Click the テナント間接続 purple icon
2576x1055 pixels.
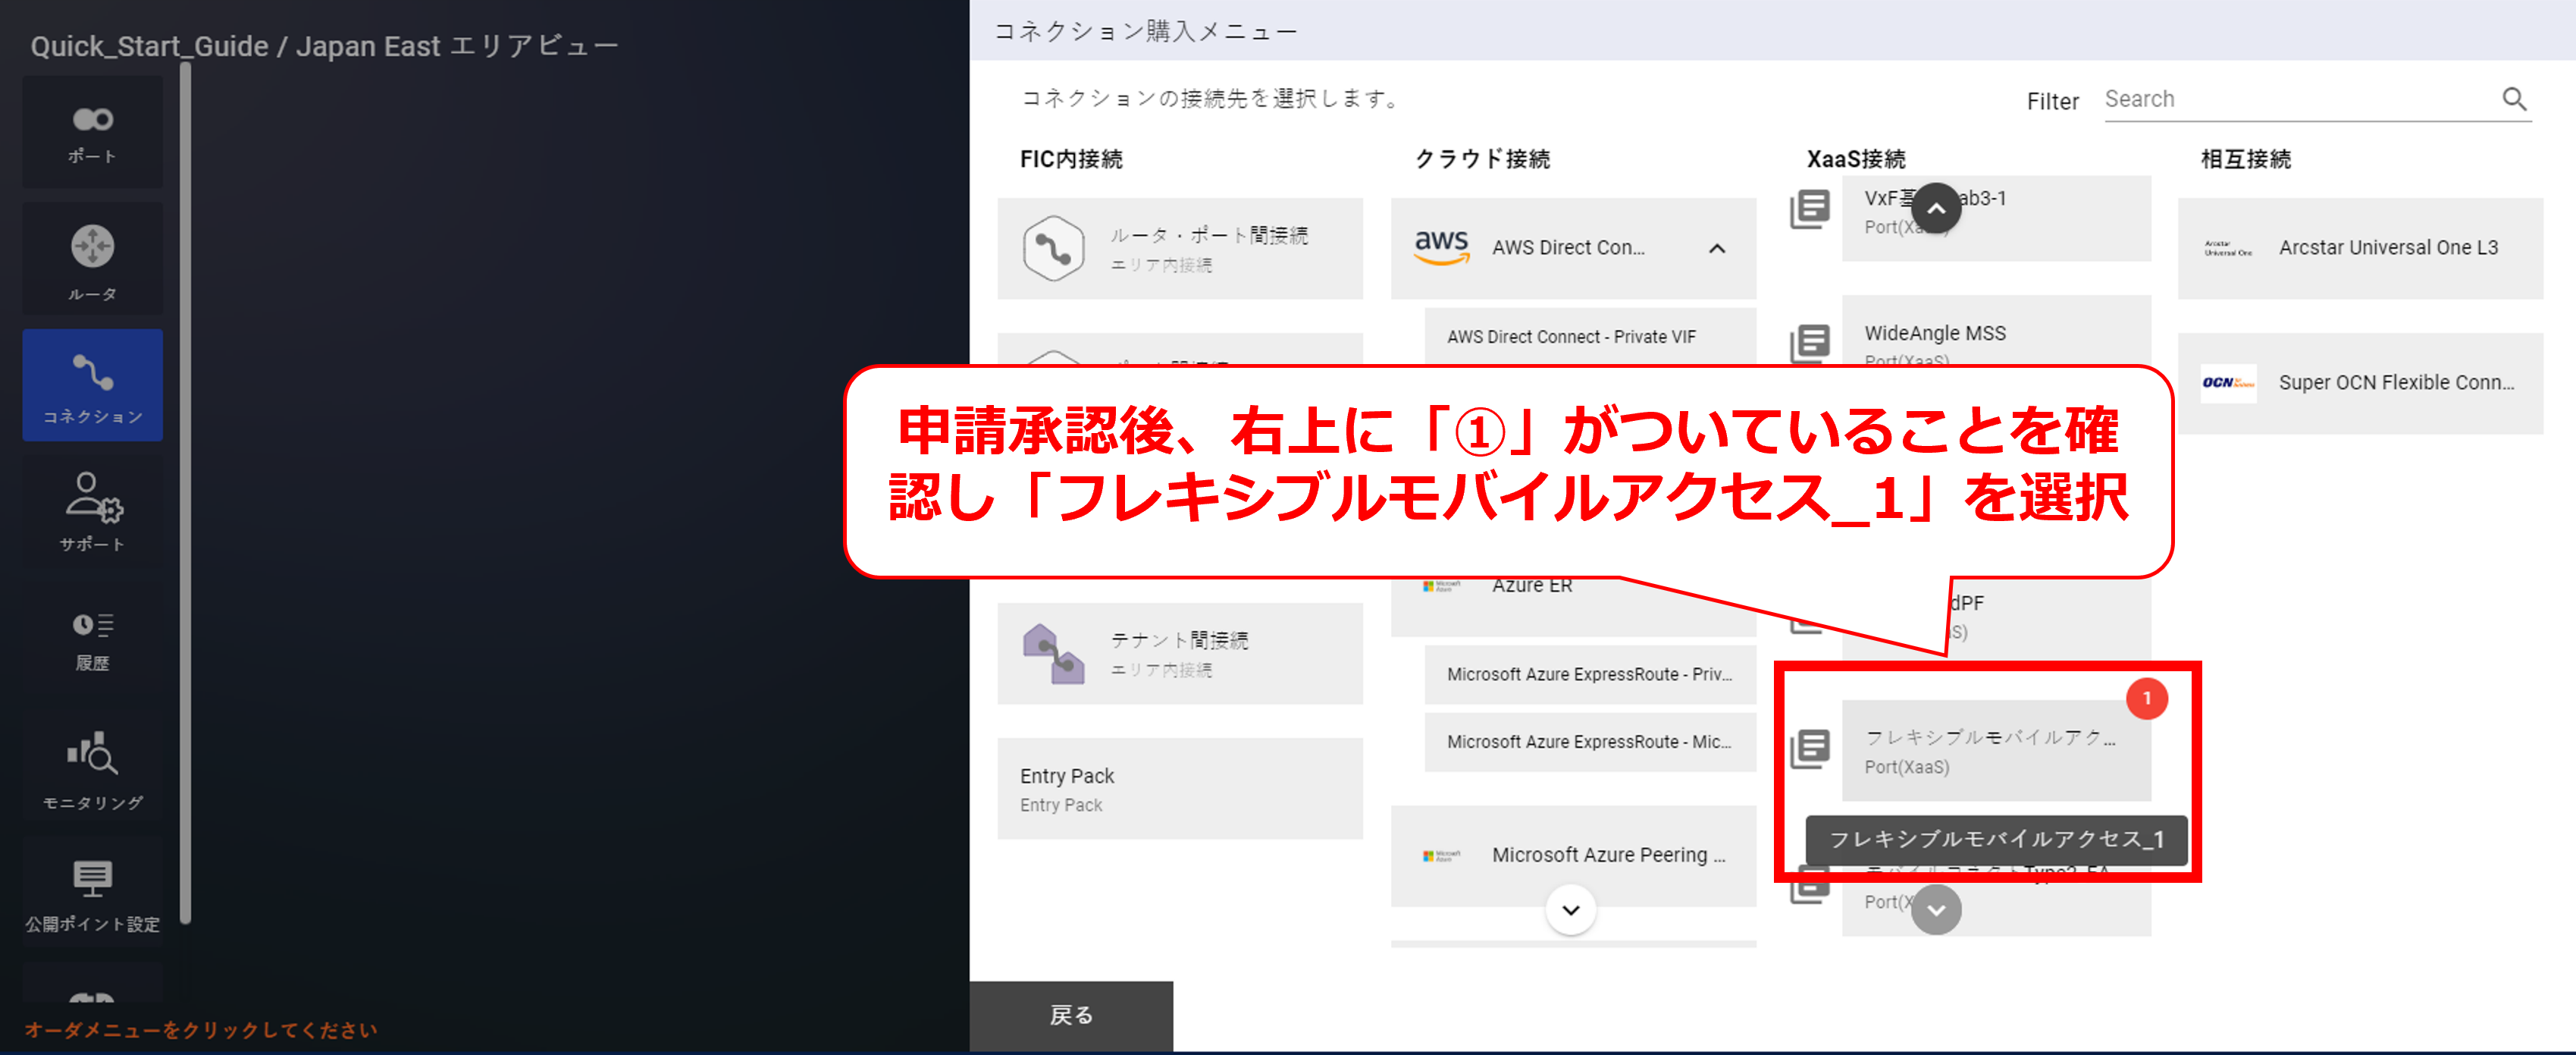point(1053,653)
